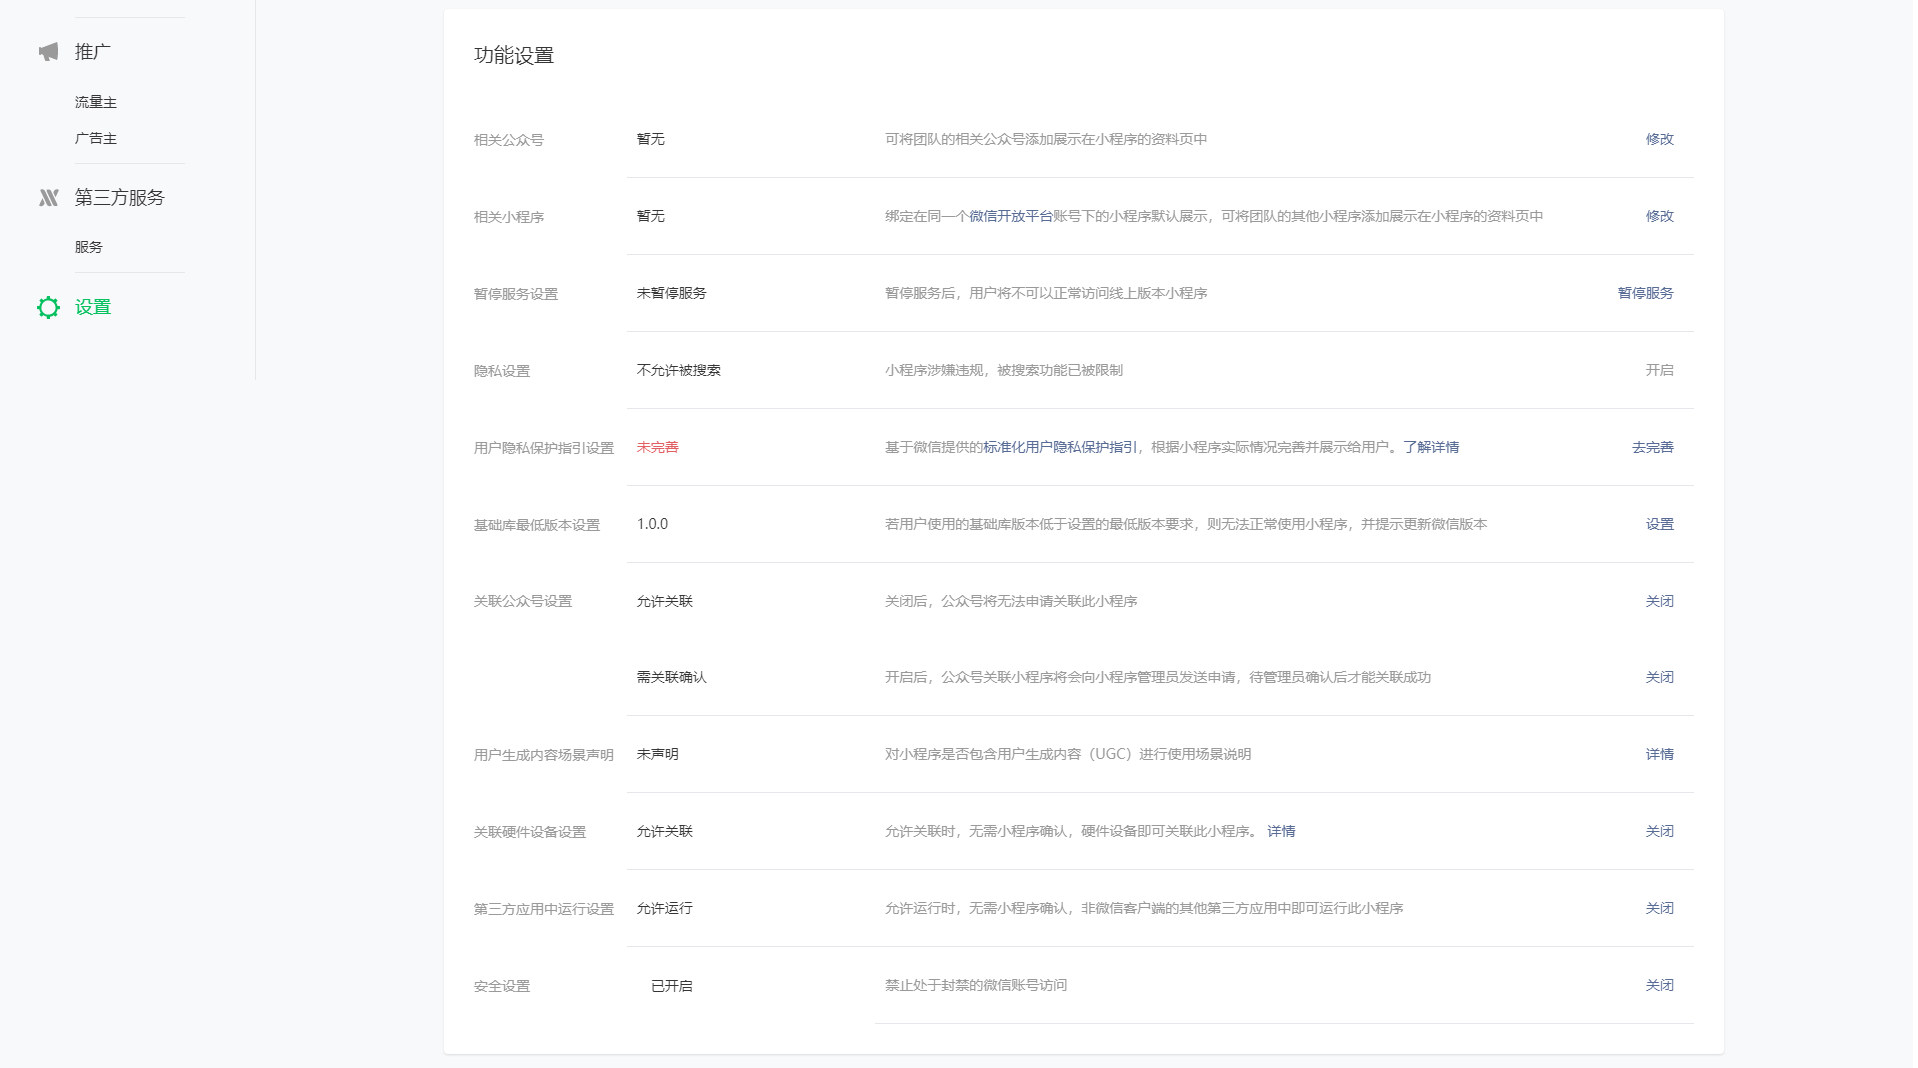Image resolution: width=1918 pixels, height=1068 pixels.
Task: Click the 暂停服务 action link
Action: [1645, 294]
